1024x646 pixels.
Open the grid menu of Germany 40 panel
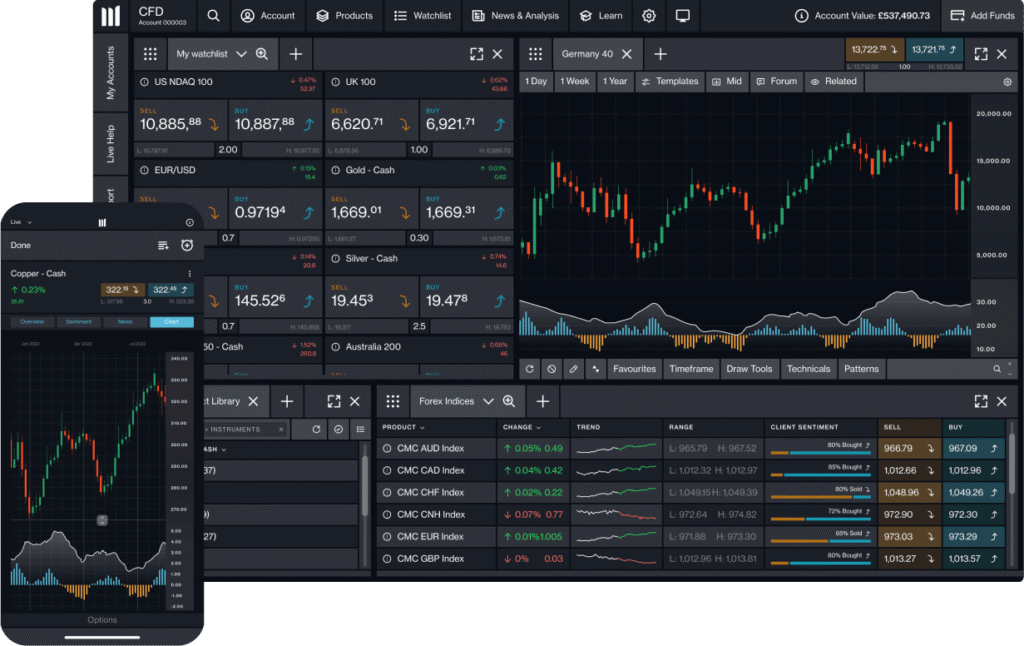[536, 54]
